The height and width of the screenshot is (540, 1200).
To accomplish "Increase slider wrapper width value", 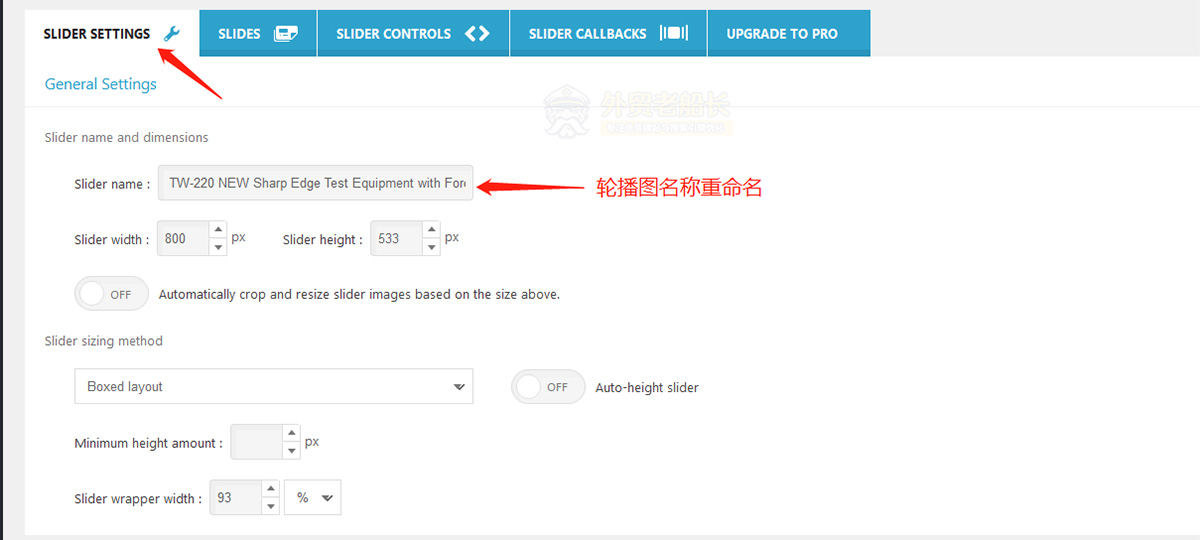I will click(270, 489).
